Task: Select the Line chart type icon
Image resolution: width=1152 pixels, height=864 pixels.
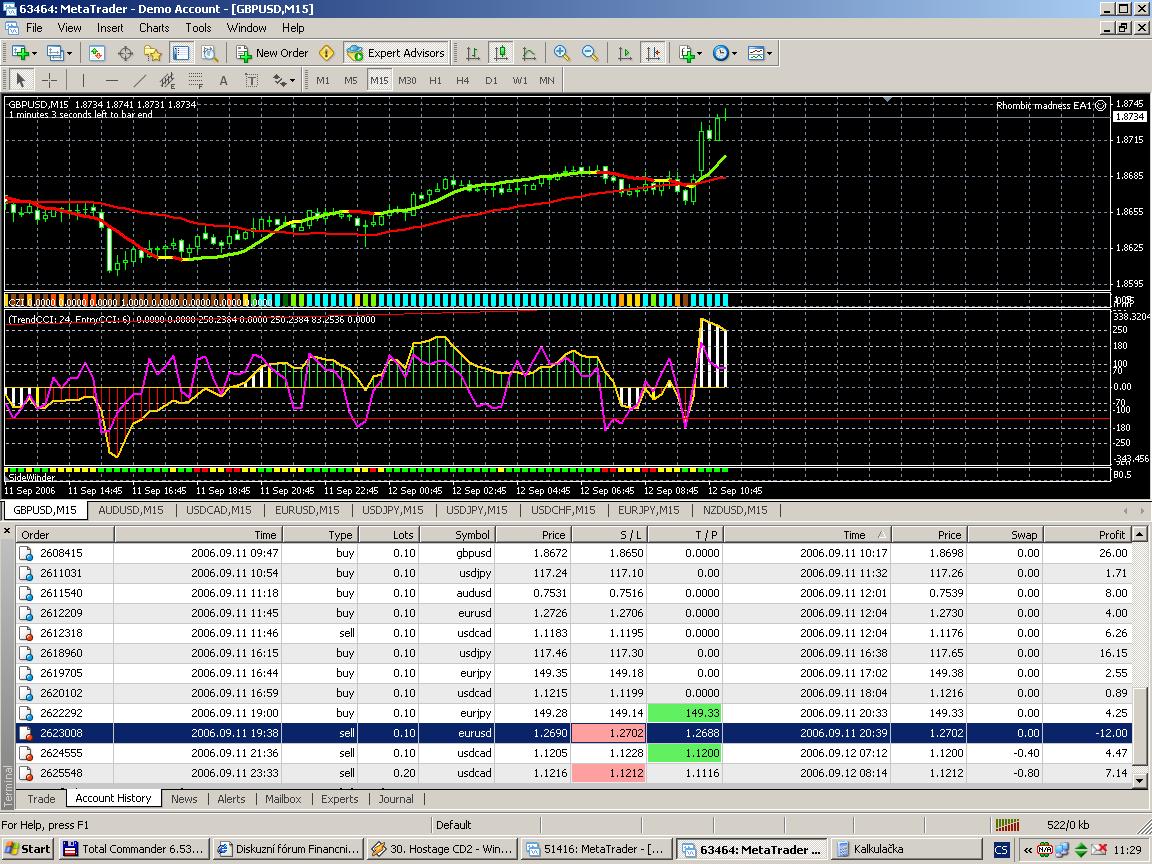Action: (x=528, y=53)
